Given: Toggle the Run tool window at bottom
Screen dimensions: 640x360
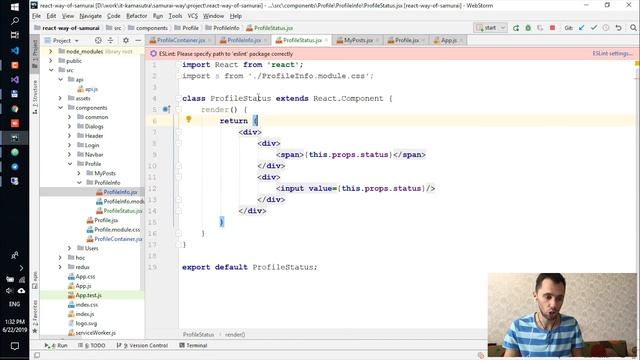Looking at the screenshot, I should tap(56, 345).
